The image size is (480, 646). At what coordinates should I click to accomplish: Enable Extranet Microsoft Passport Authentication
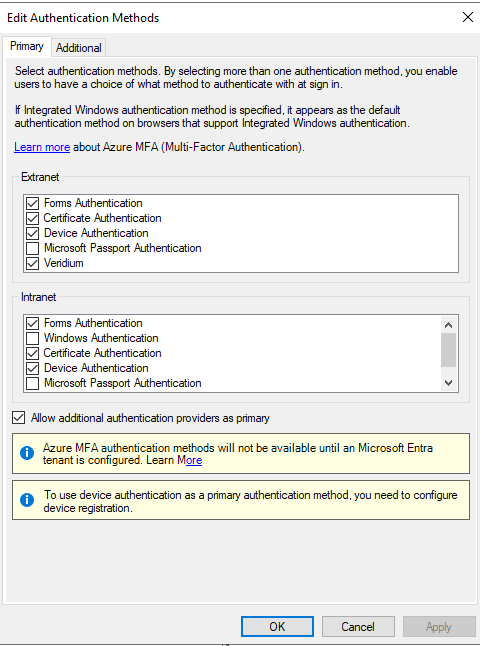(x=33, y=248)
